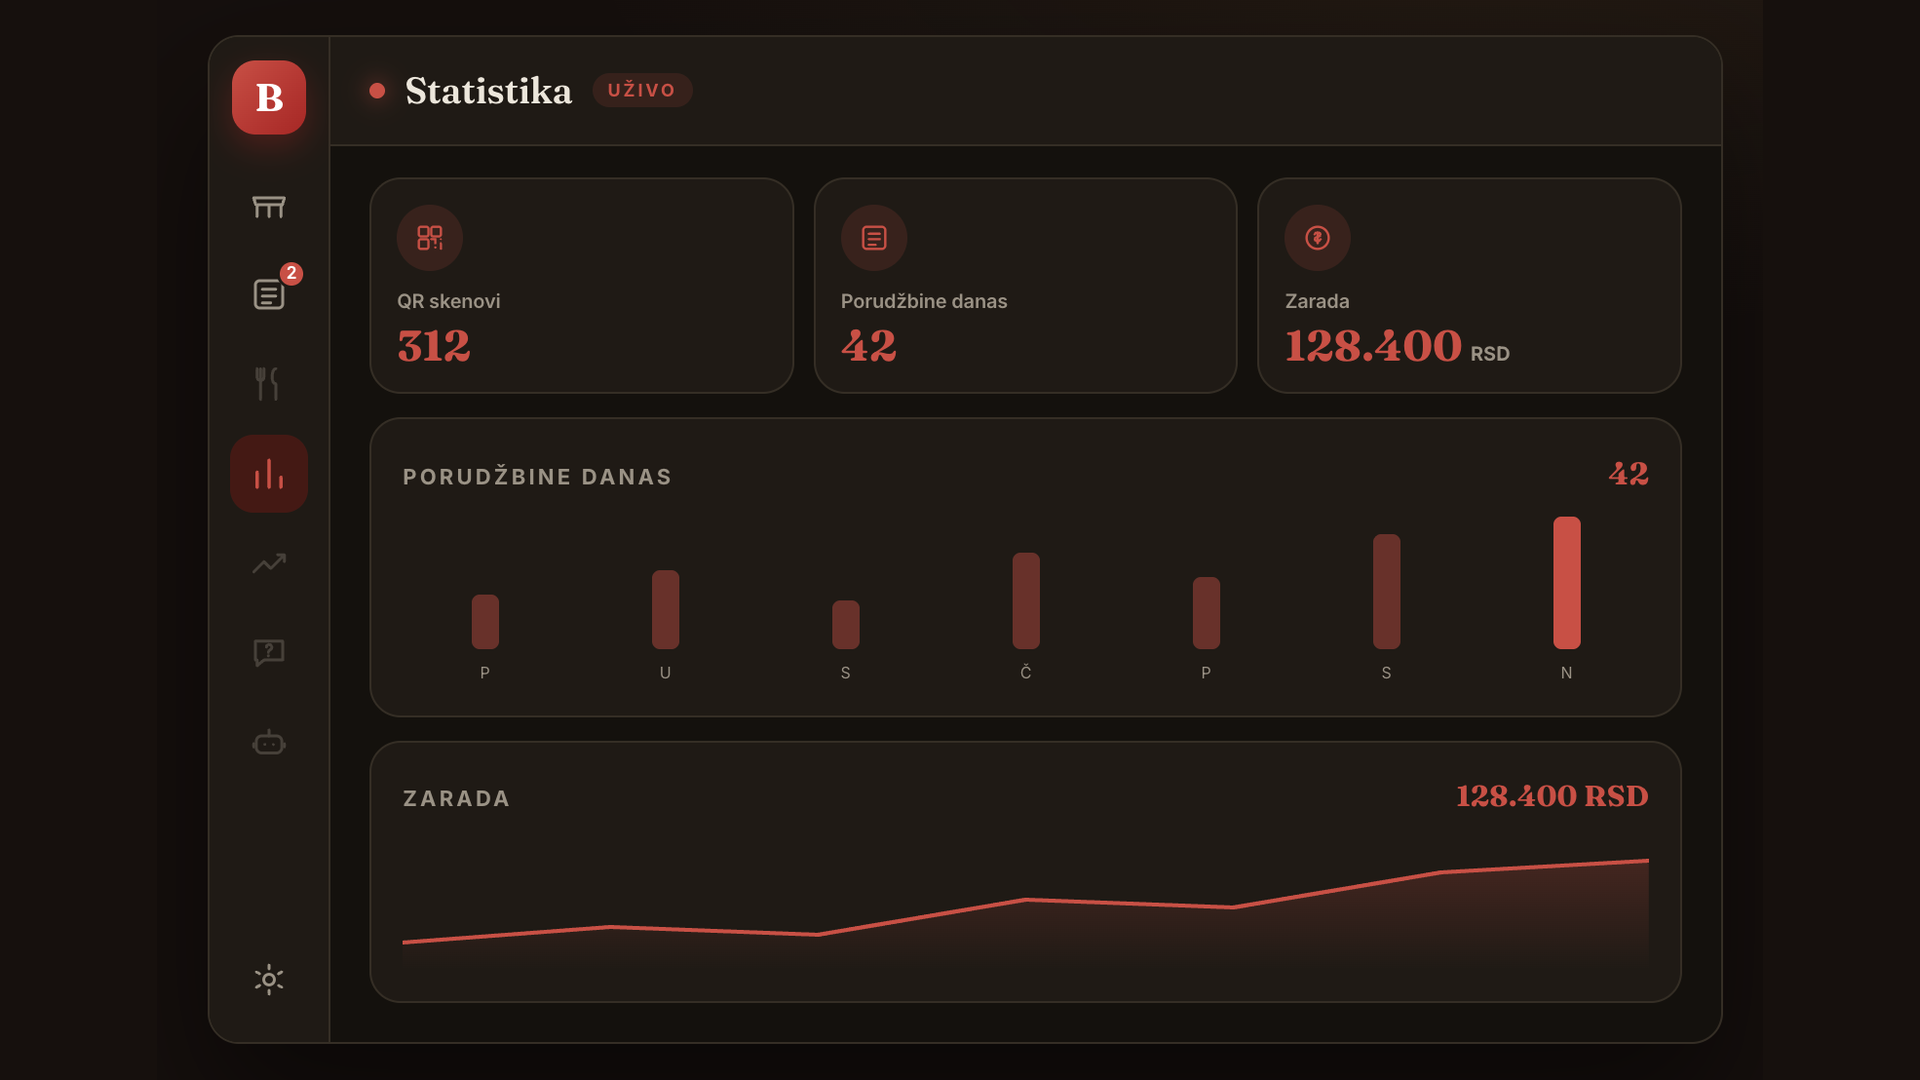This screenshot has height=1080, width=1920.
Task: Click the 128.400 RSD value in top Zarada card
Action: coord(1397,346)
